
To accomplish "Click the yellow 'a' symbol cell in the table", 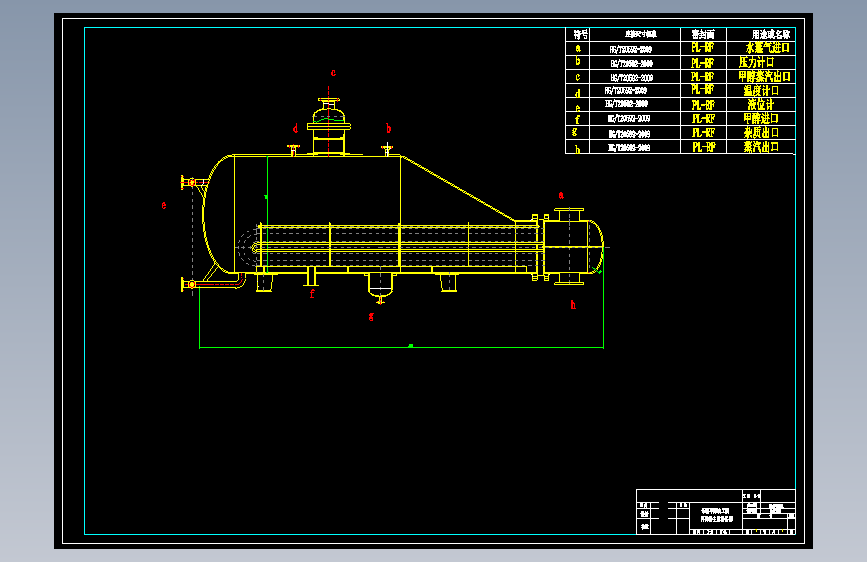I will (578, 49).
